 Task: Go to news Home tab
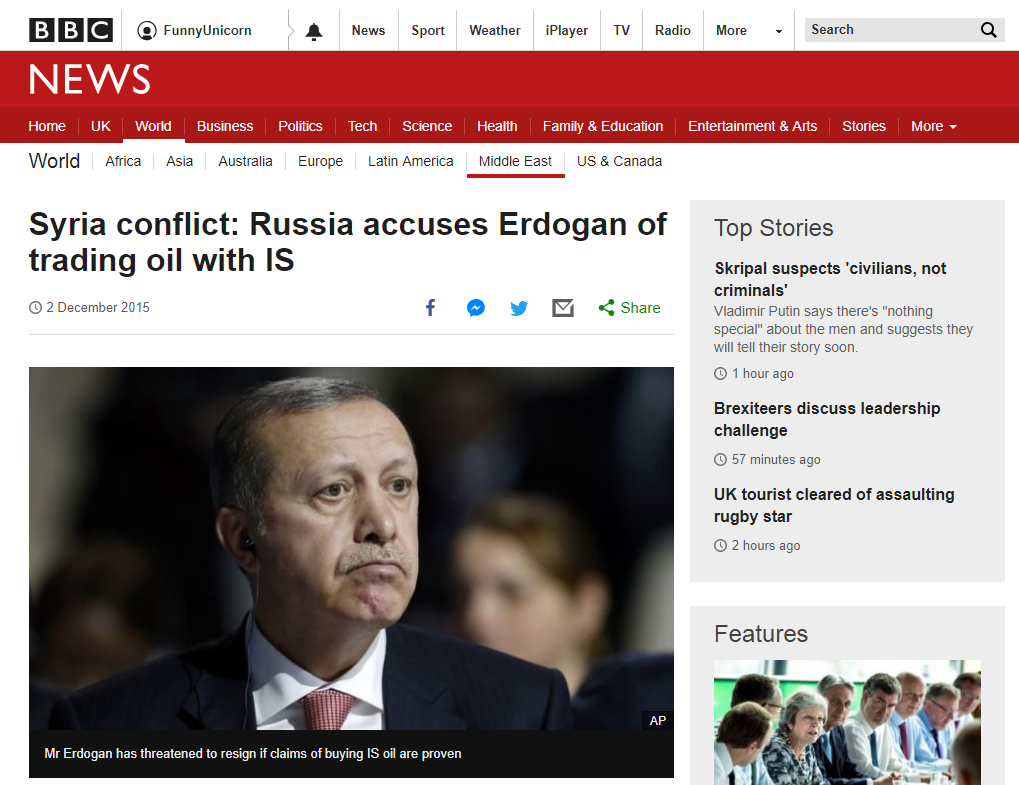[47, 126]
